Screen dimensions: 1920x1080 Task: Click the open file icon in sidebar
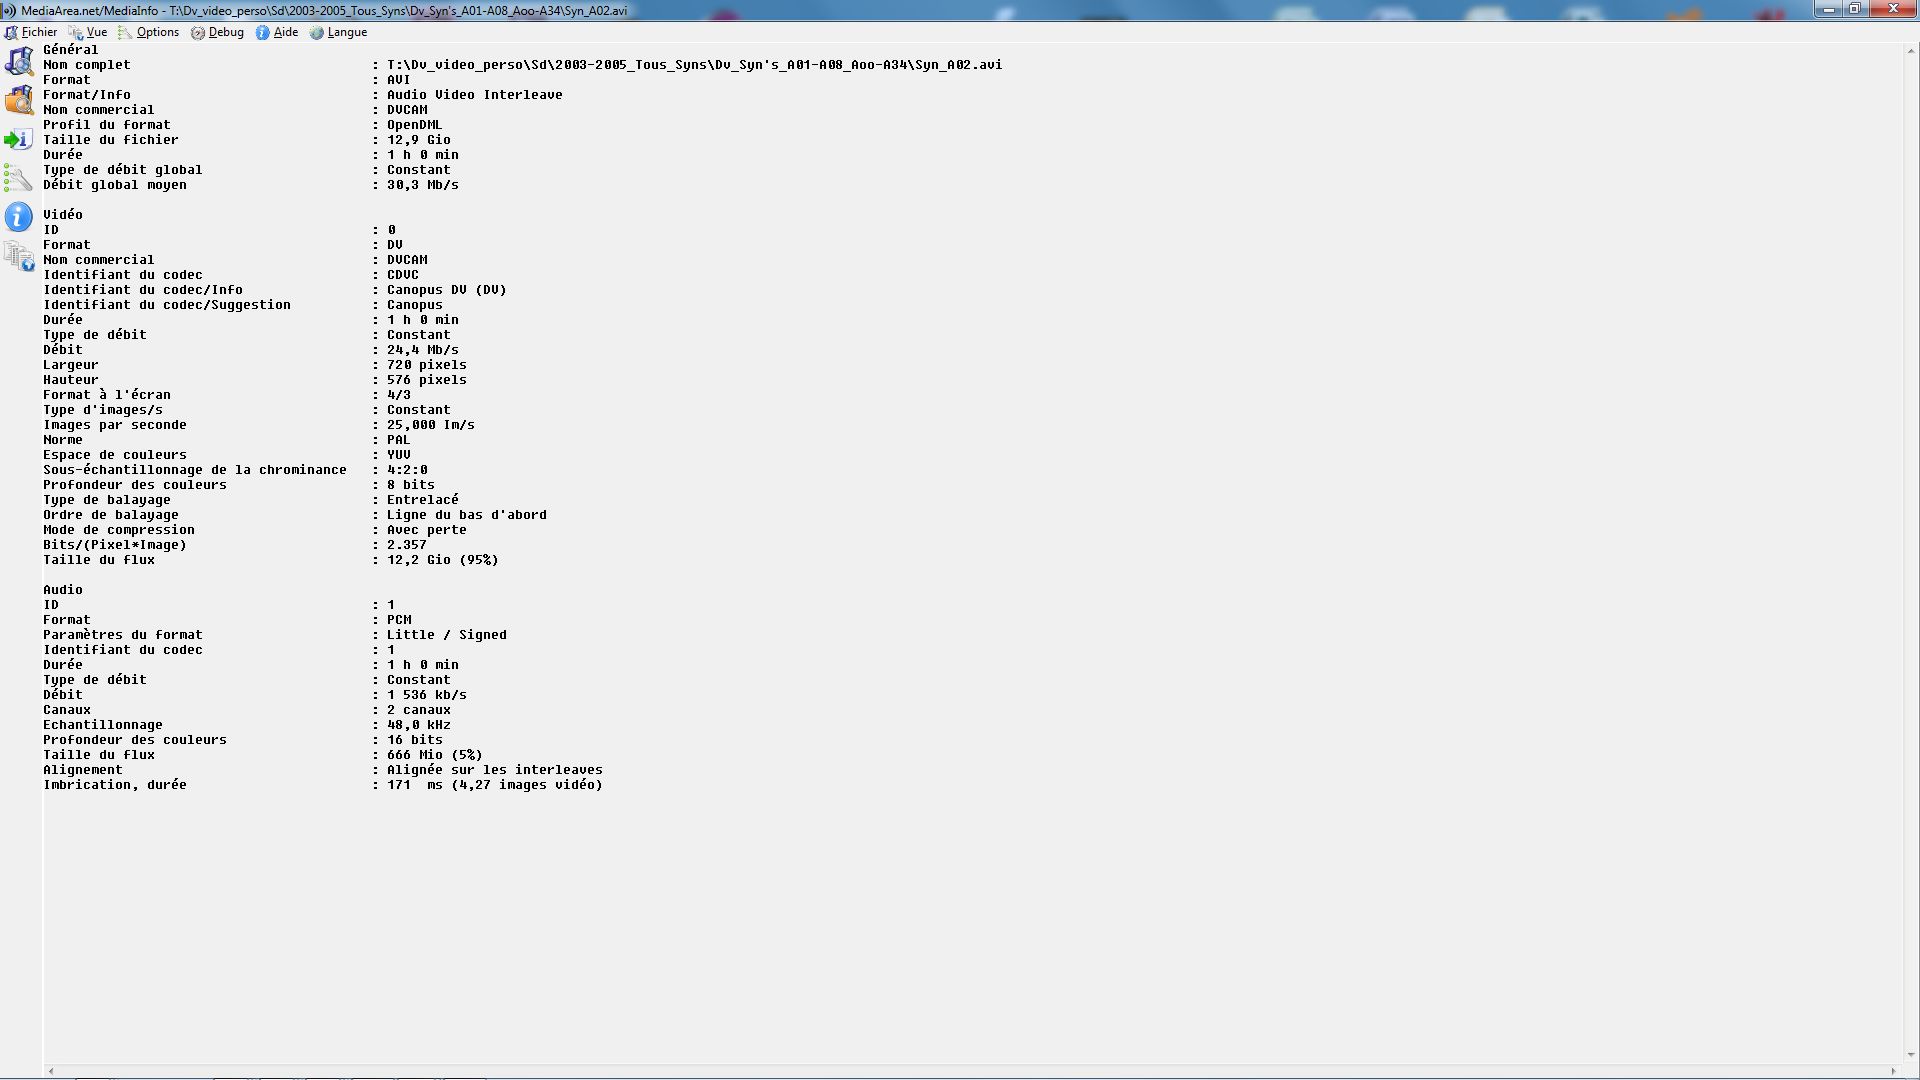click(x=19, y=61)
